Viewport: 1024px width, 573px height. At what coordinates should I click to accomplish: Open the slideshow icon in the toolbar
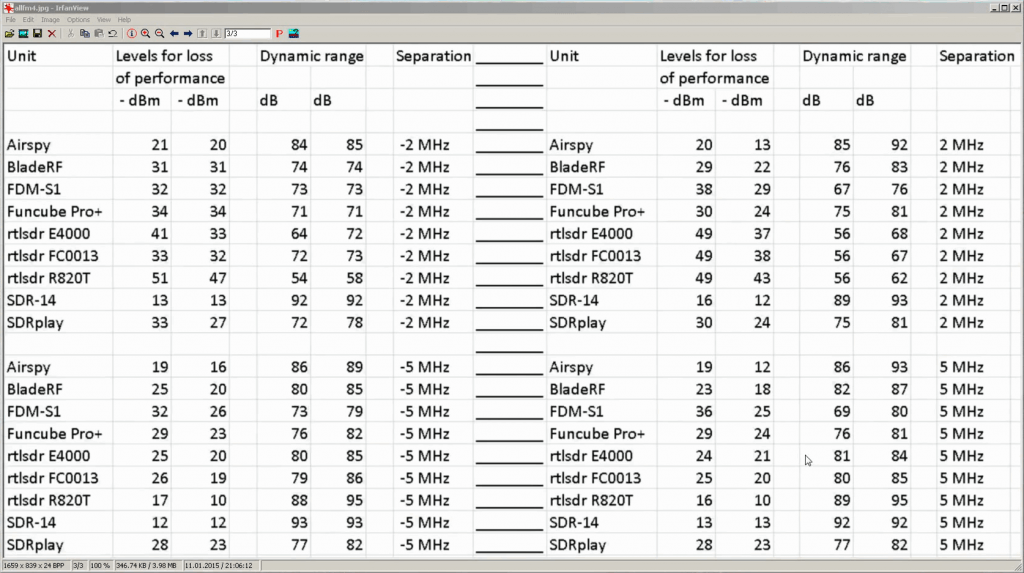point(24,33)
